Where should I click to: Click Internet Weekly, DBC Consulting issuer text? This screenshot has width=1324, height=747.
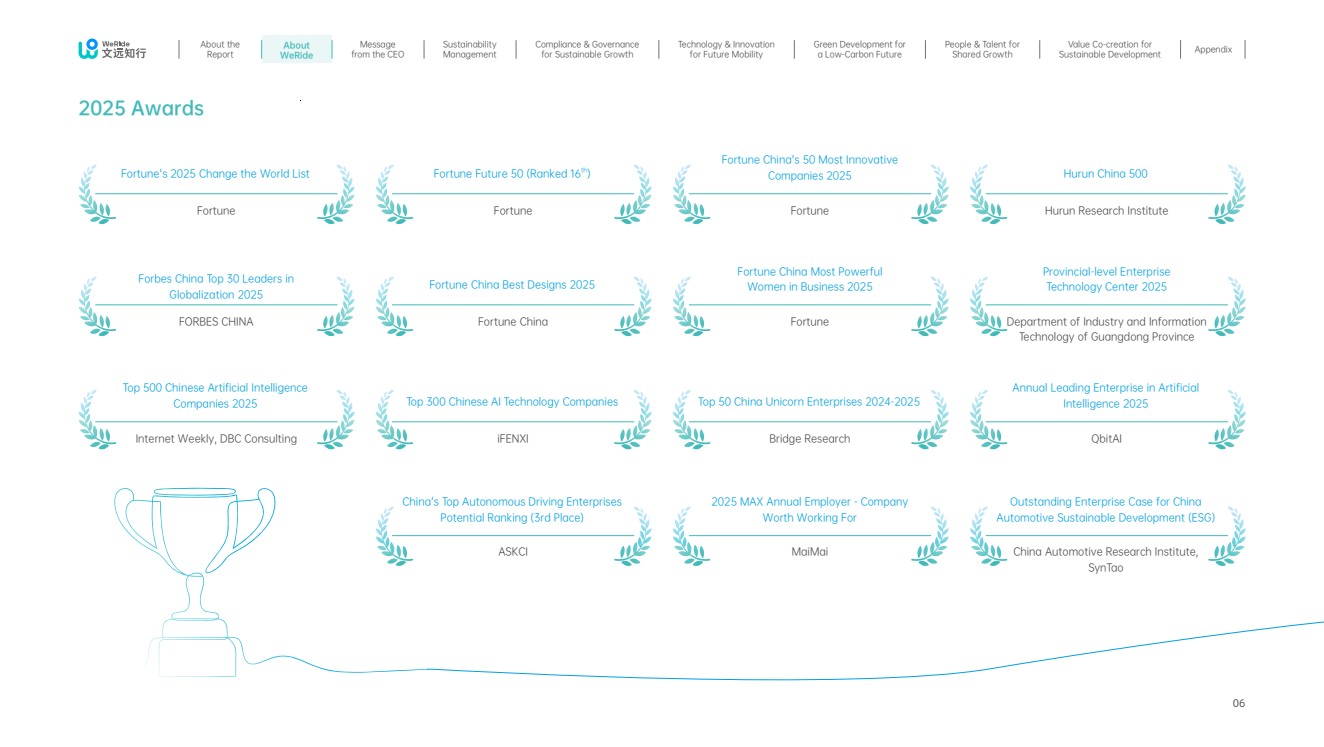click(216, 439)
